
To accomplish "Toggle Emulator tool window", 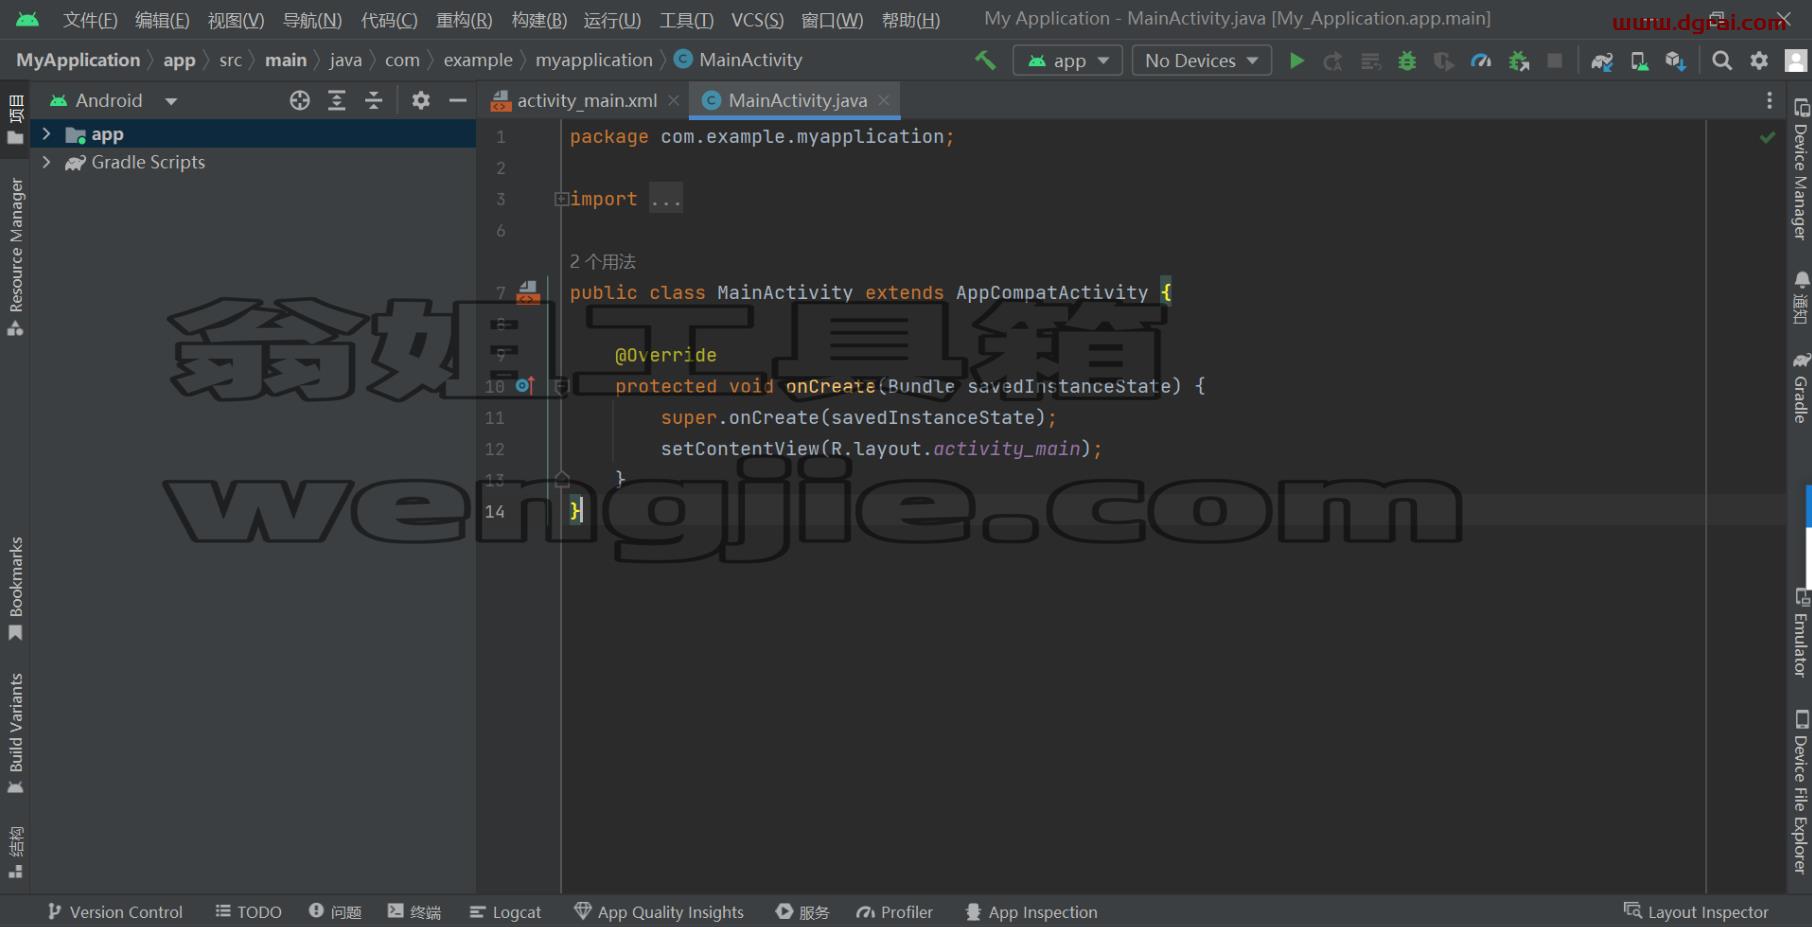I will coord(1800,633).
